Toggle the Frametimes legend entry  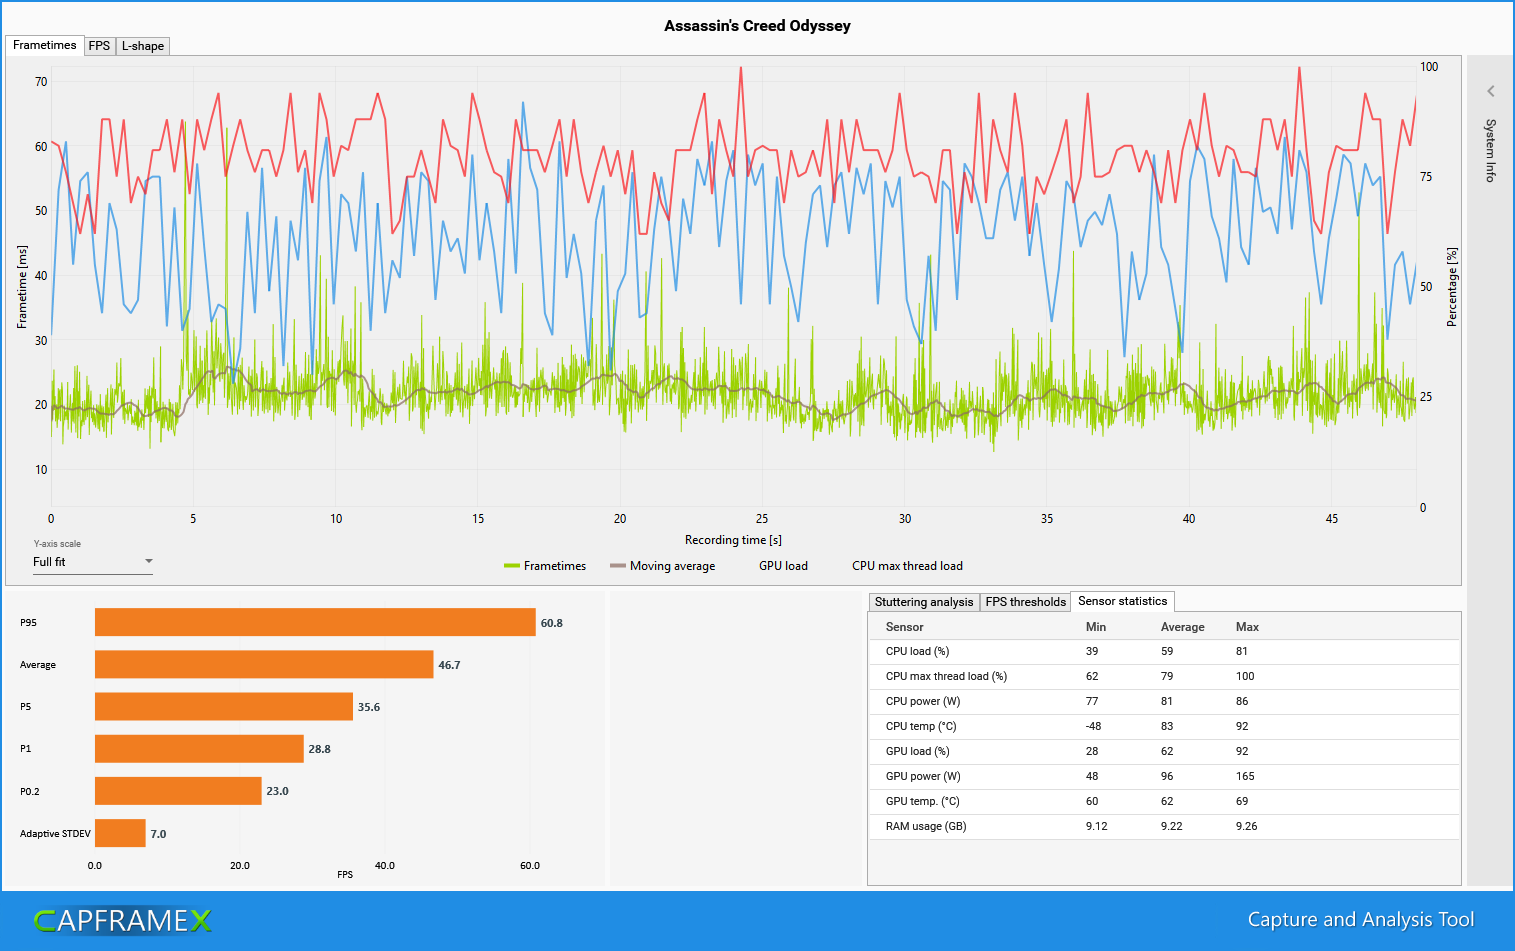pyautogui.click(x=545, y=566)
